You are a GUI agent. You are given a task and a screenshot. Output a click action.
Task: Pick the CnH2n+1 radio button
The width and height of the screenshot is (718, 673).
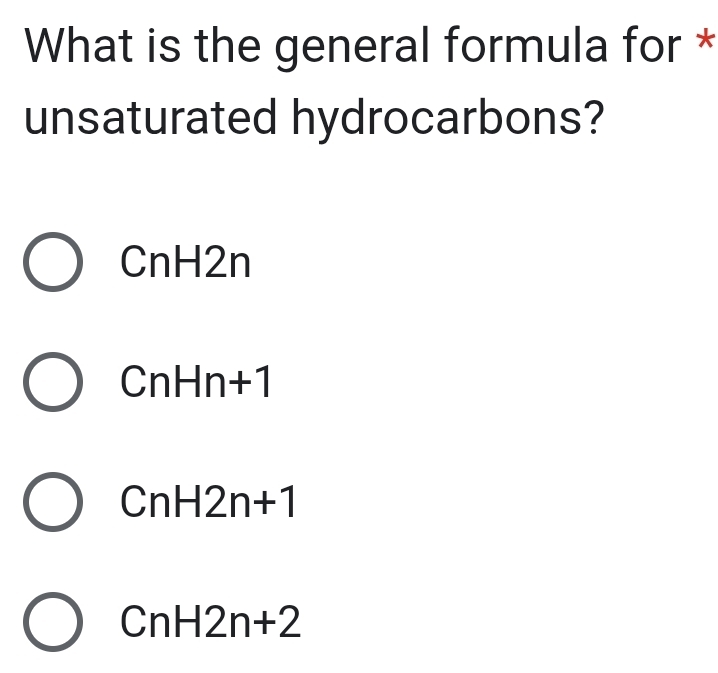52,504
